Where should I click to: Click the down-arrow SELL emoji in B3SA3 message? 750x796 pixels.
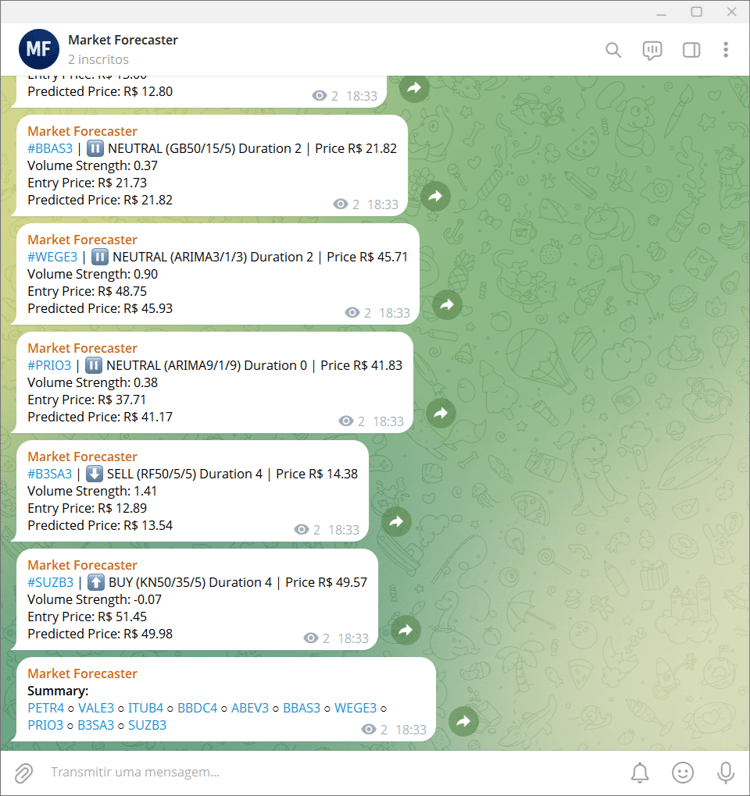(94, 474)
